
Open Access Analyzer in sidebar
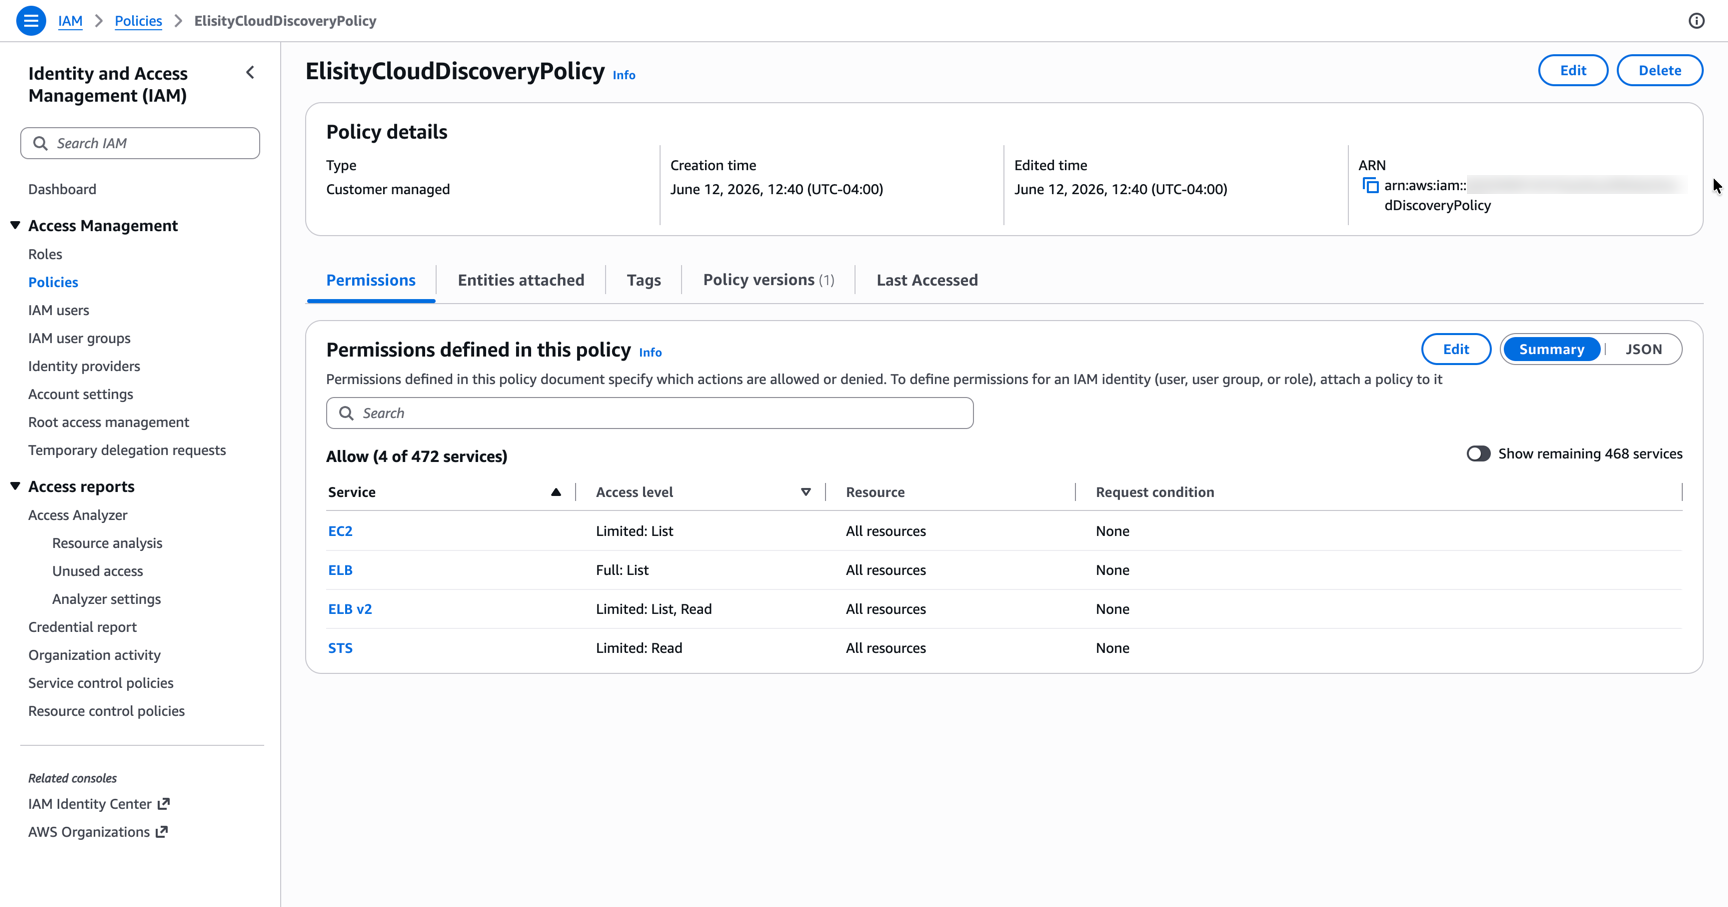78,515
